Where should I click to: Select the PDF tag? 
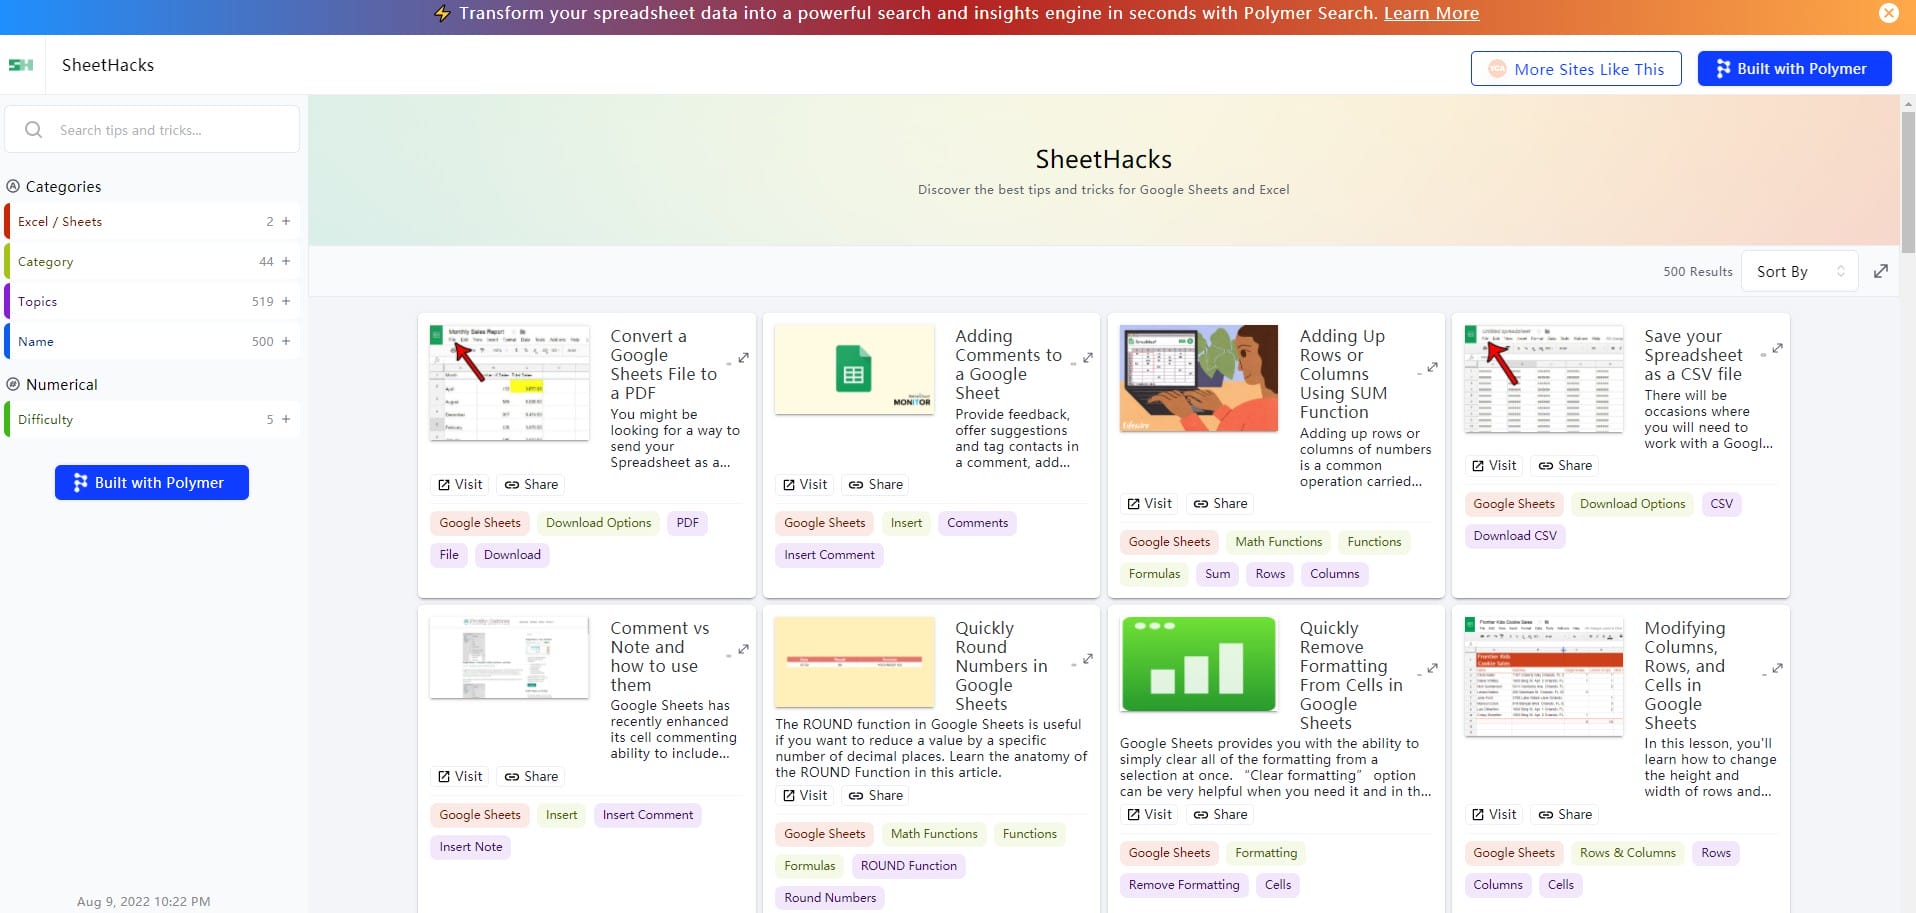[x=687, y=523]
